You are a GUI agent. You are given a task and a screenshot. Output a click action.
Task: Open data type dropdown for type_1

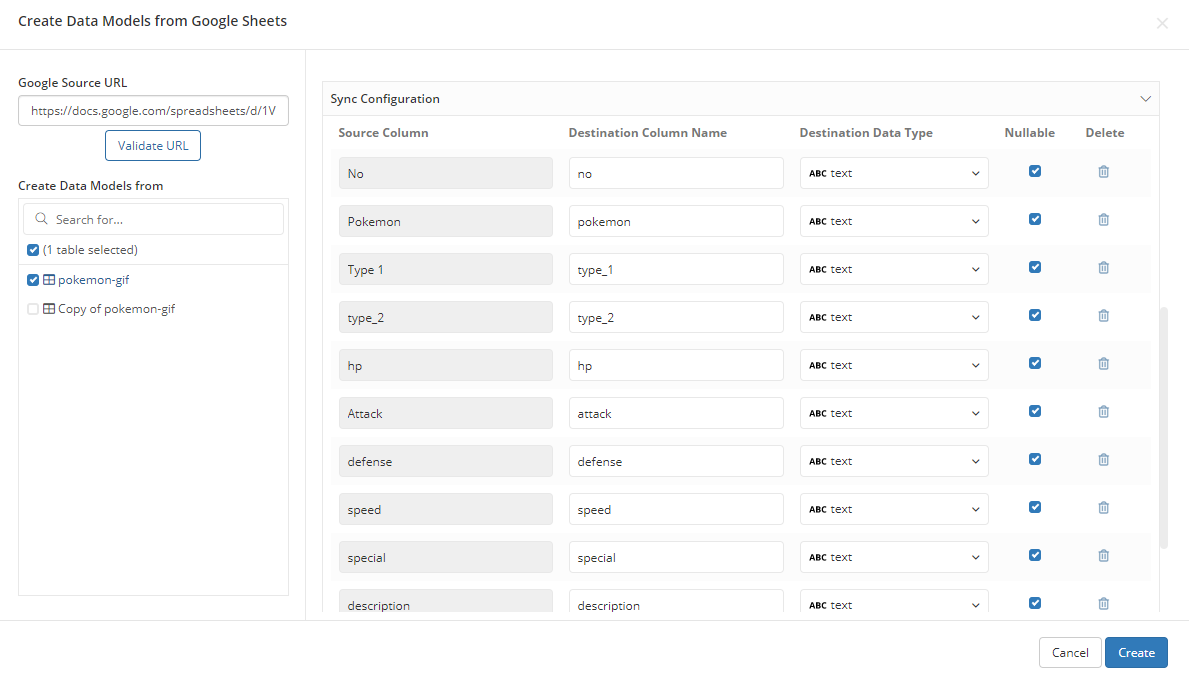(894, 269)
